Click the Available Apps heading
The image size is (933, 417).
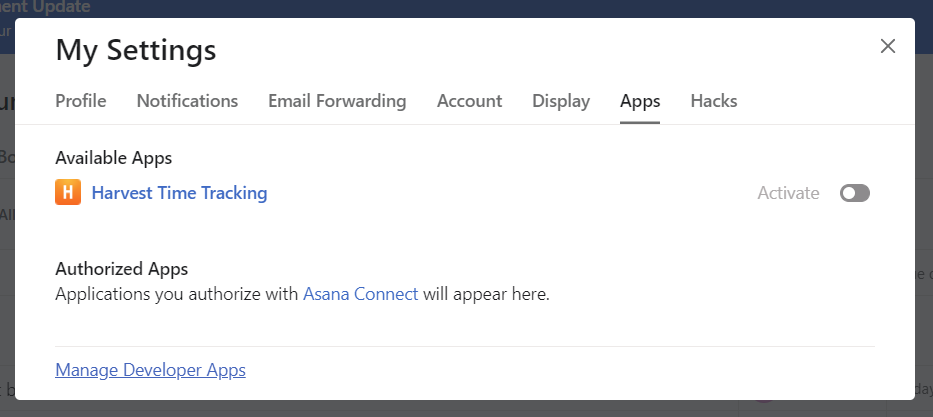(x=114, y=158)
